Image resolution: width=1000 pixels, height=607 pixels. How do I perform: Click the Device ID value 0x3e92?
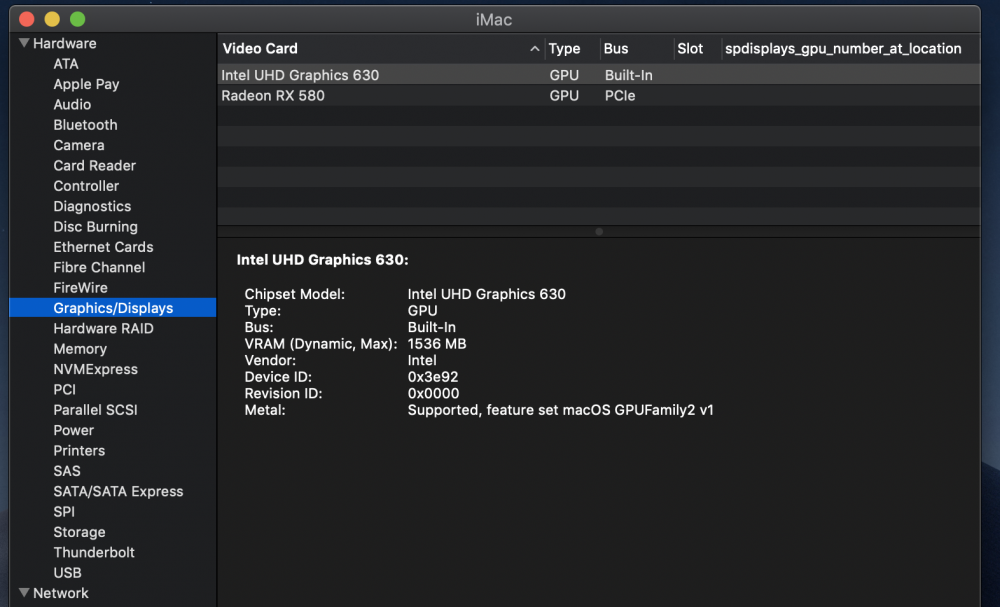pos(433,377)
